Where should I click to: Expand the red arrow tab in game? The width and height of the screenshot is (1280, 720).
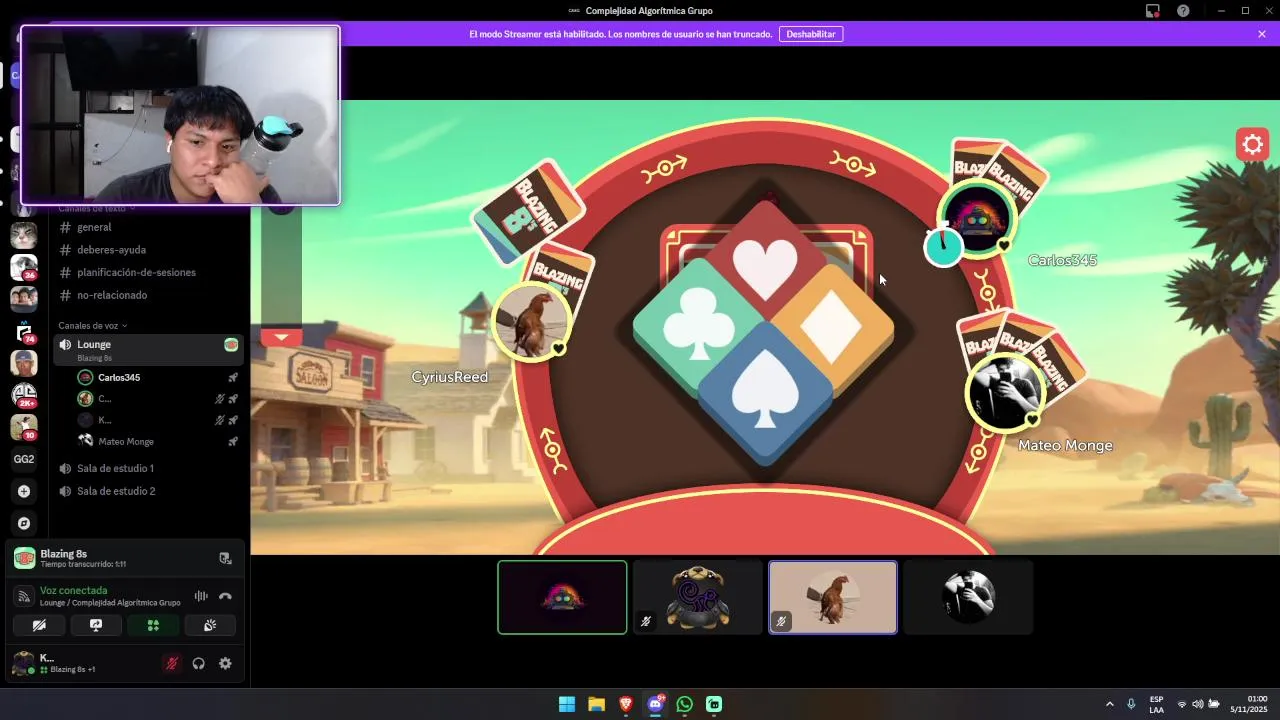tap(281, 337)
